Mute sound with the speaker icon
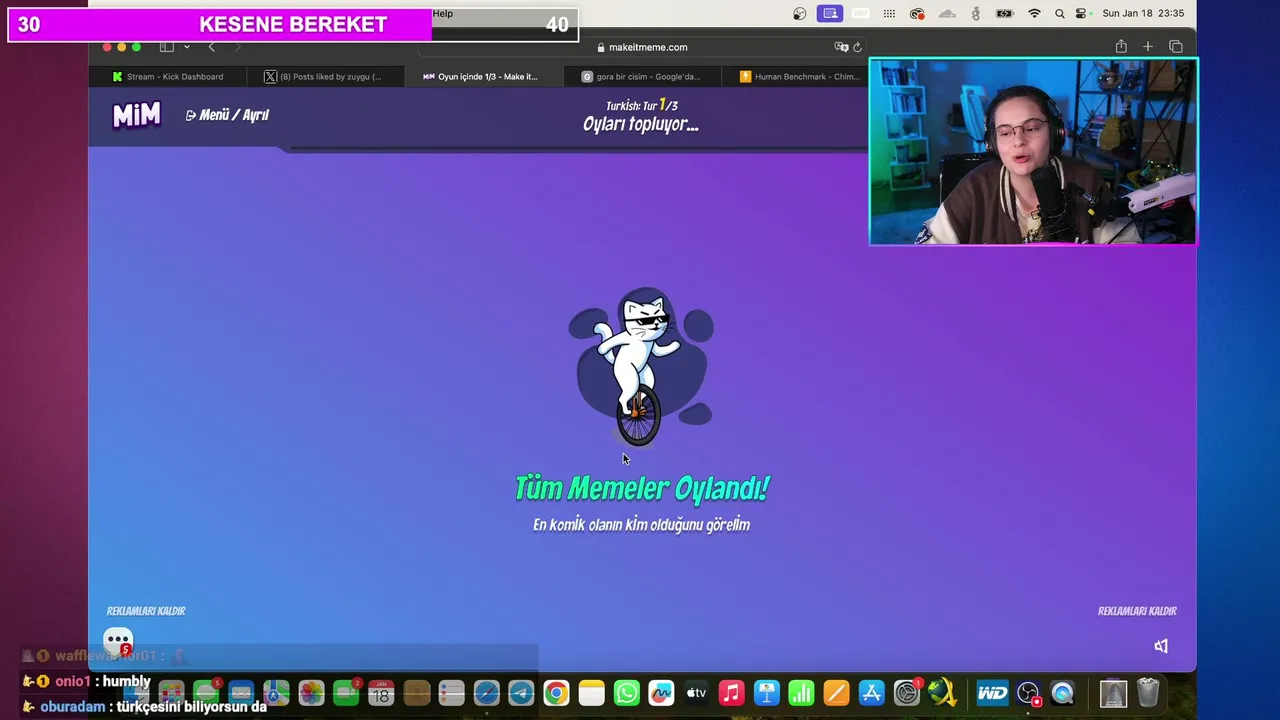This screenshot has width=1280, height=720. point(1161,646)
